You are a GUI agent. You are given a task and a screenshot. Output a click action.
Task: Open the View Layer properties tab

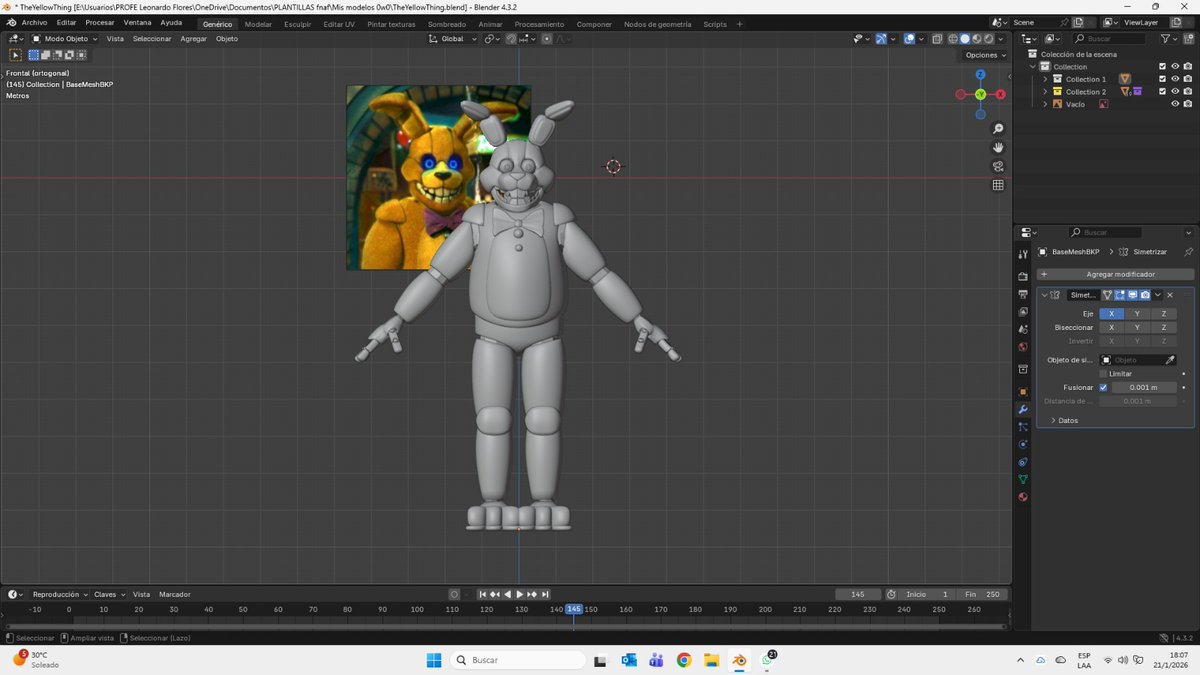pos(1023,311)
